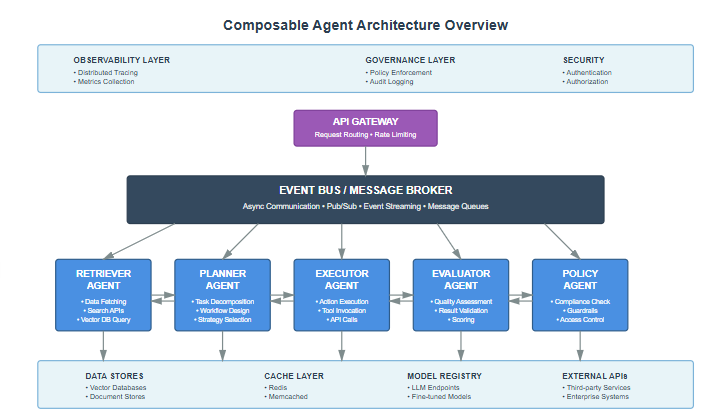The height and width of the screenshot is (416, 713).
Task: Click the Executor Agent box
Action: coord(342,294)
